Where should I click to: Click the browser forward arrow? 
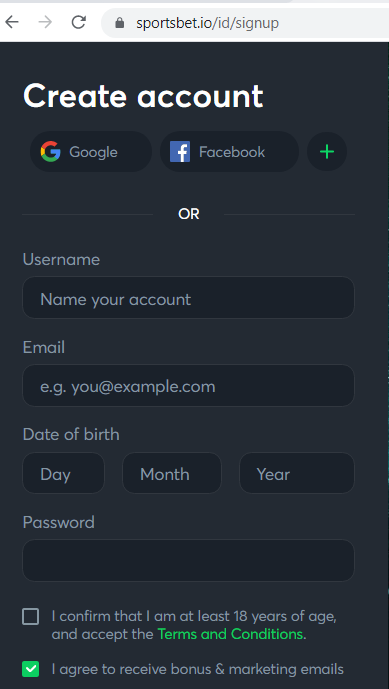pos(45,22)
